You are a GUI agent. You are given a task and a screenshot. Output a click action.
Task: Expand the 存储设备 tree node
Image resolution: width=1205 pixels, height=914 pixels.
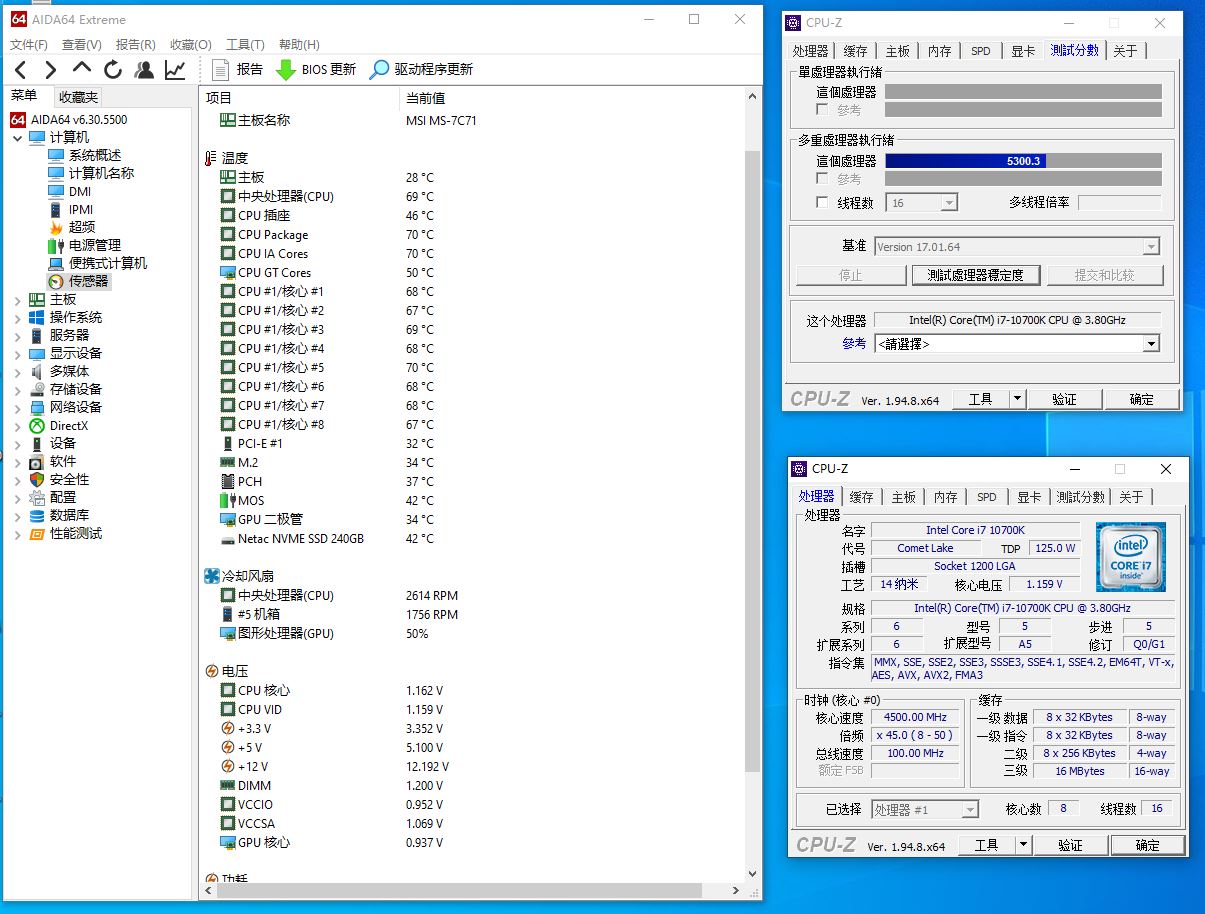[17, 389]
